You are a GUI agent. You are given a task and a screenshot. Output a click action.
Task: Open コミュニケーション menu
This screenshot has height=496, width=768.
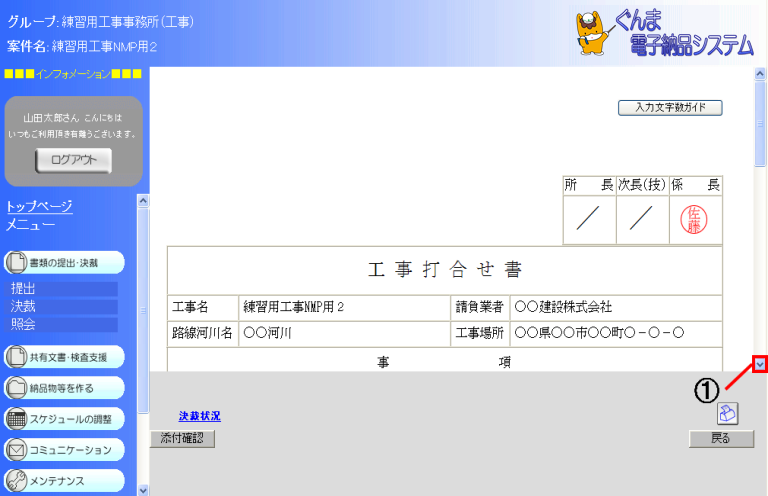(64, 449)
